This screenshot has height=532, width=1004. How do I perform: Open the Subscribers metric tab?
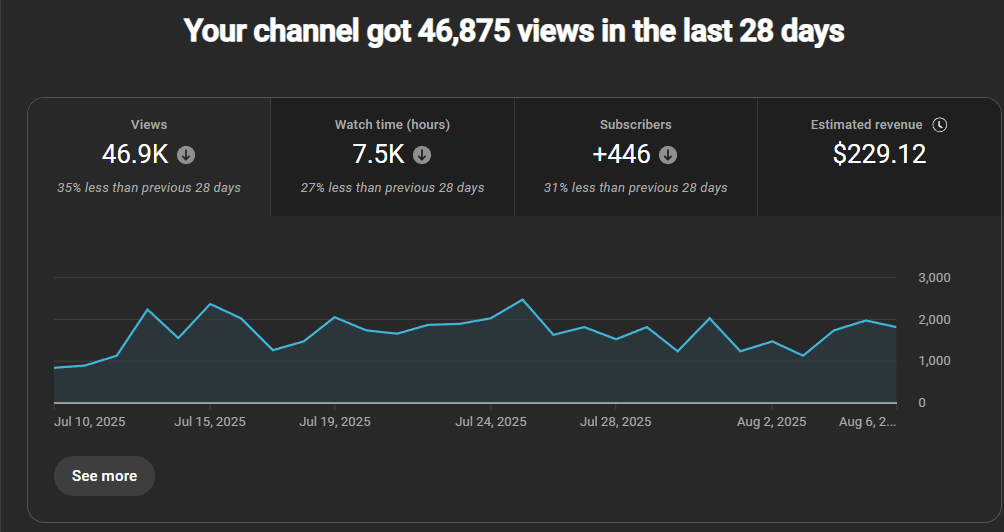635,125
